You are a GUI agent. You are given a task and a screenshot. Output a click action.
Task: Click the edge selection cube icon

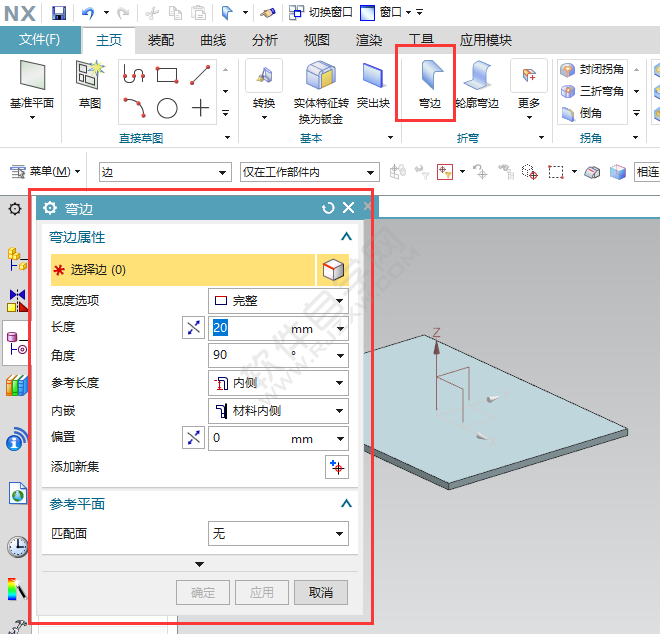point(333,270)
